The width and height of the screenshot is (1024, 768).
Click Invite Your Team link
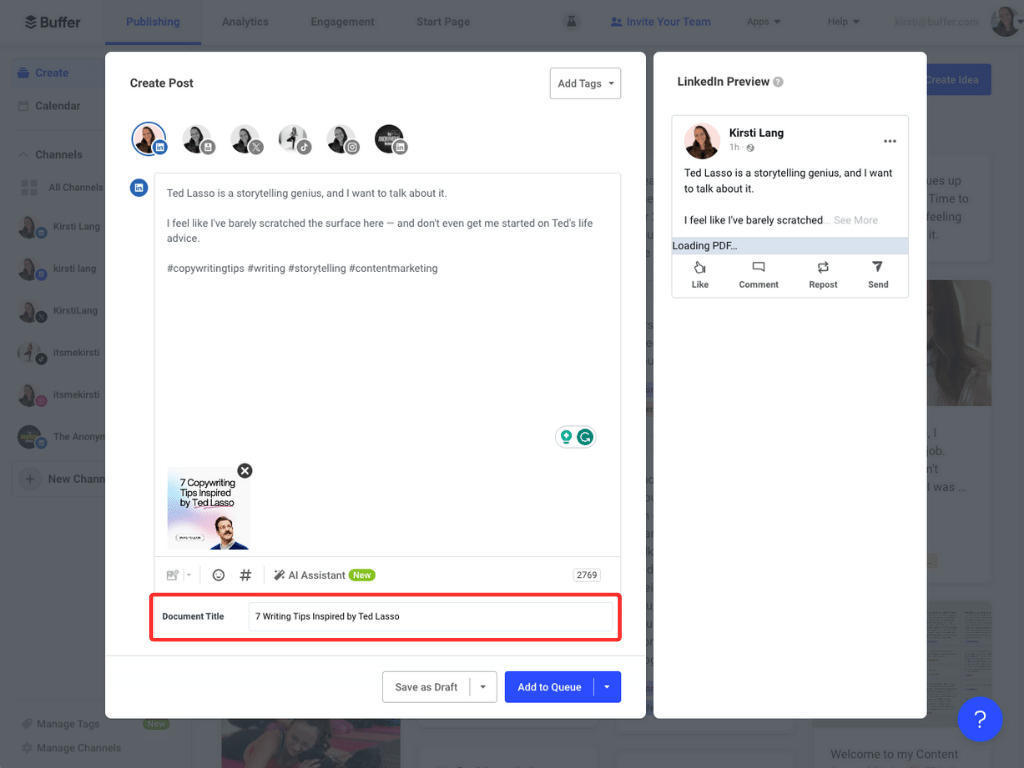(x=660, y=22)
